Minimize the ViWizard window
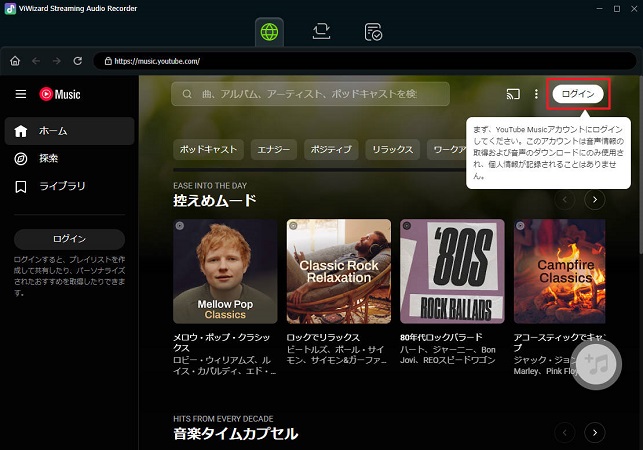Viewport: 643px width, 450px height. 600,9
